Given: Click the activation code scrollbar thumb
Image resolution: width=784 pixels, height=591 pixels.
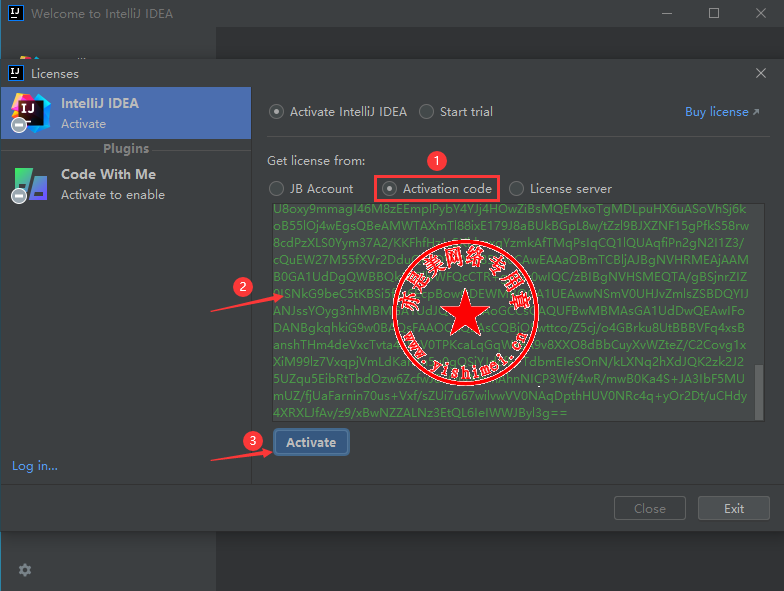Looking at the screenshot, I should 758,392.
